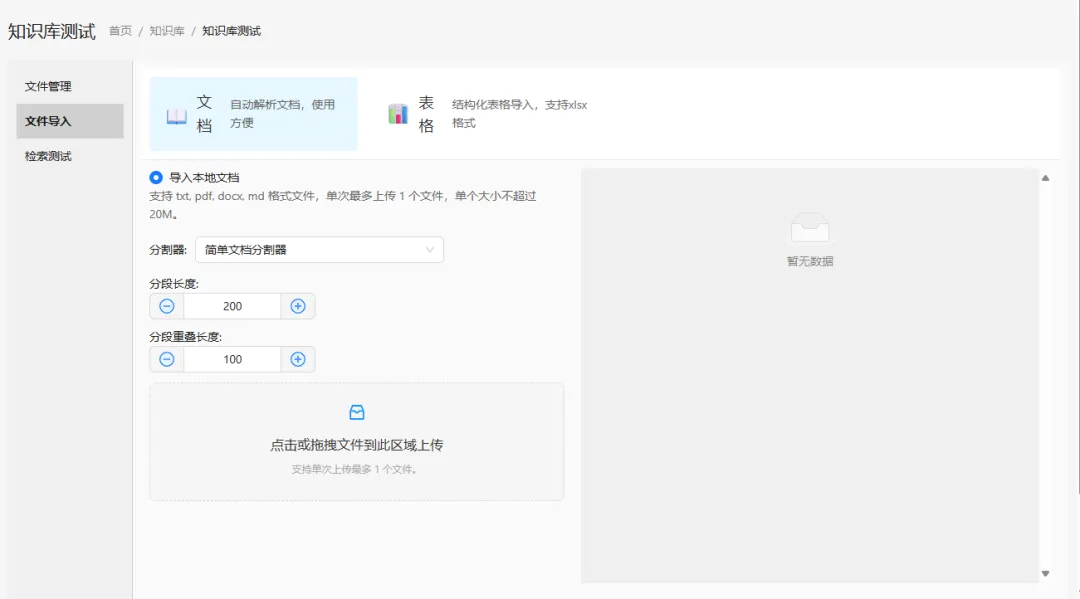Click the table chart icon
The image size is (1080, 599).
[398, 114]
